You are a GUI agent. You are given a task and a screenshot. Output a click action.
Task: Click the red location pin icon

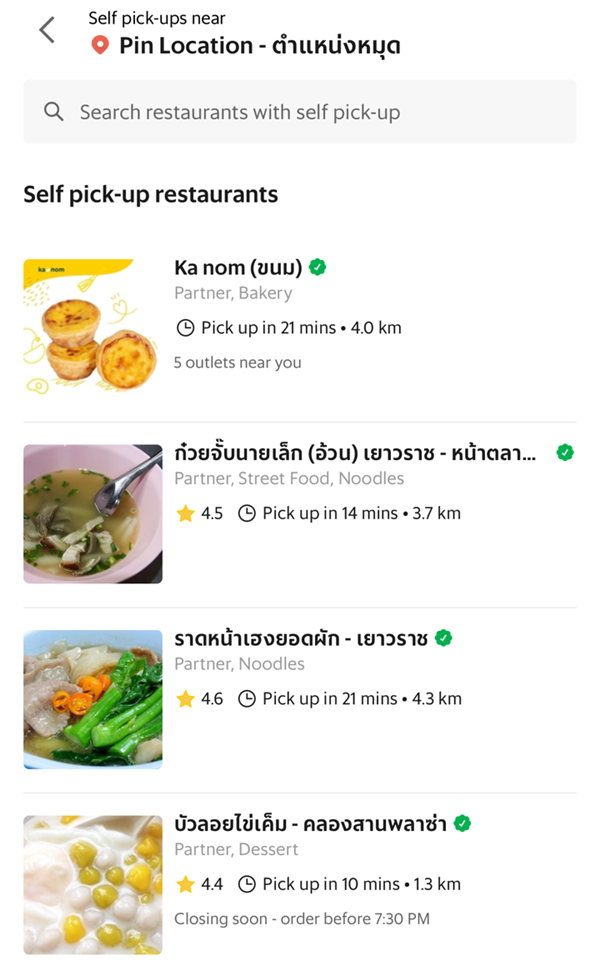(x=100, y=45)
